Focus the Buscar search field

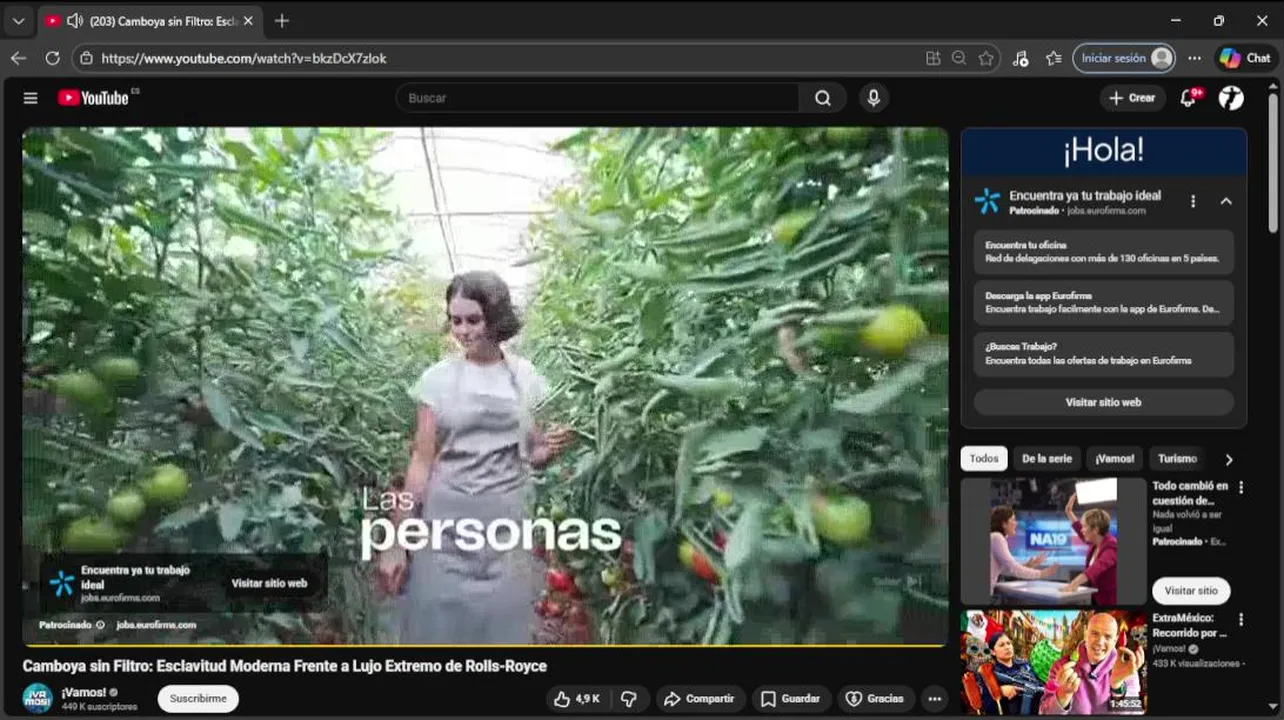tap(598, 98)
